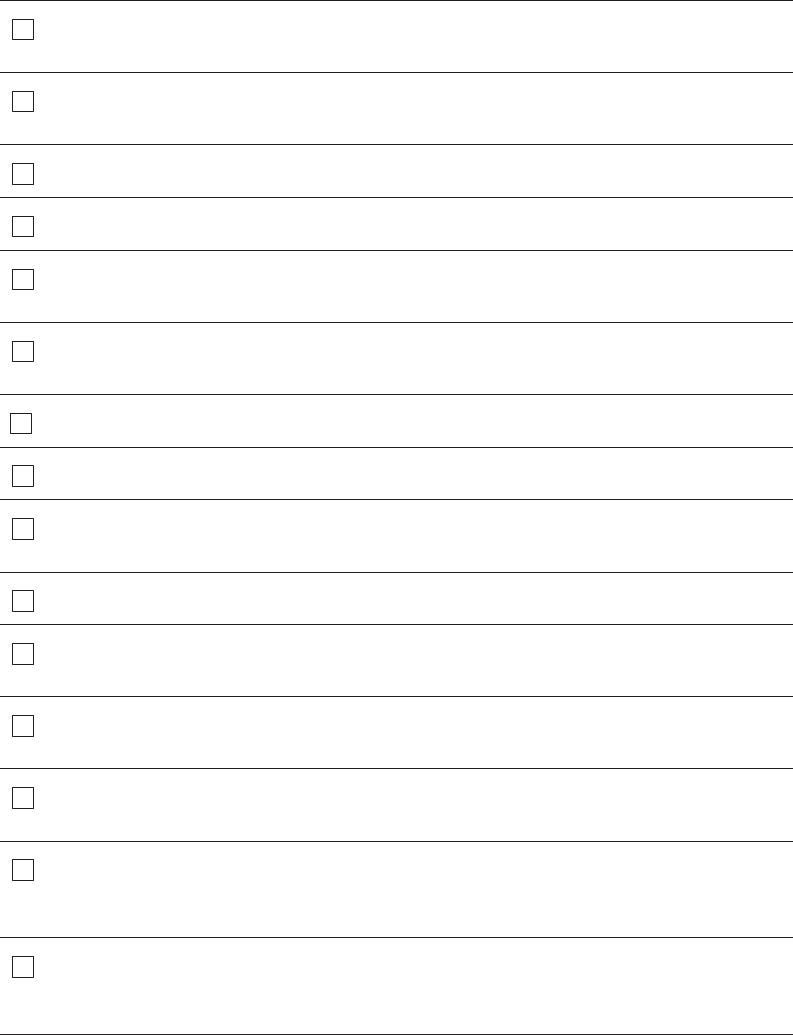Check the second row's checkbox
This screenshot has height=1035, width=793.
(23, 102)
